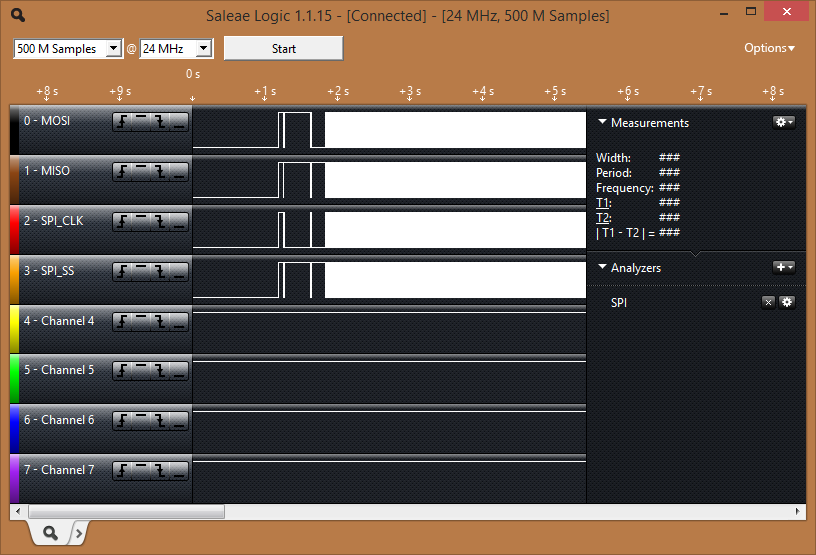Remove the SPI analyzer with its X icon
This screenshot has width=816, height=555.
pos(769,302)
